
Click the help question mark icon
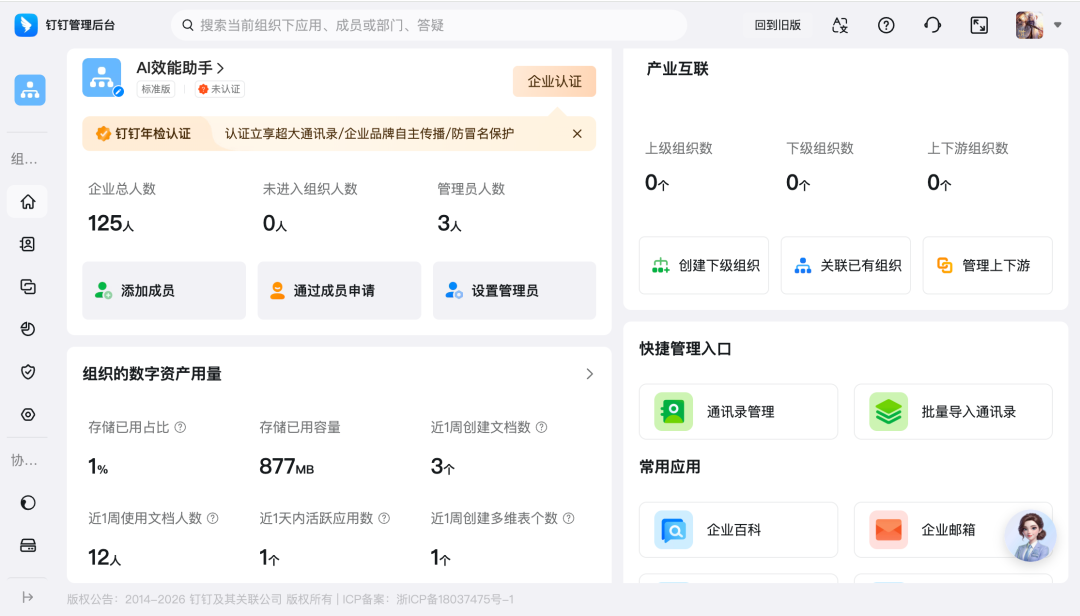(x=886, y=25)
